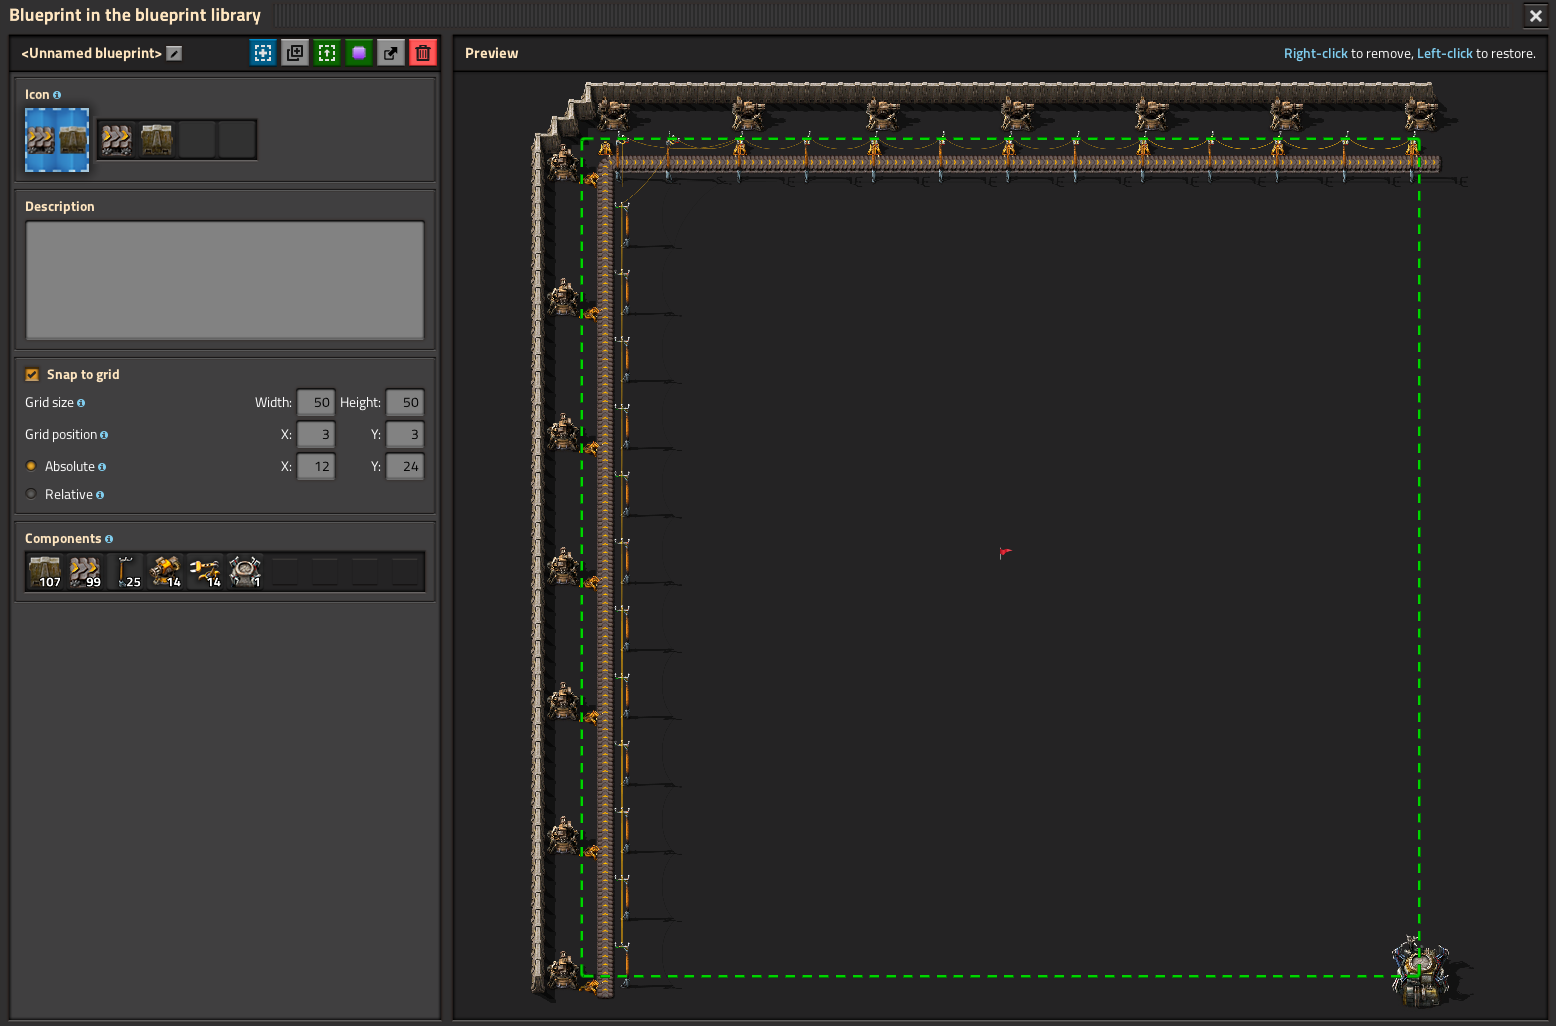Click the roboport in the preview
The image size is (1556, 1026).
1420,971
